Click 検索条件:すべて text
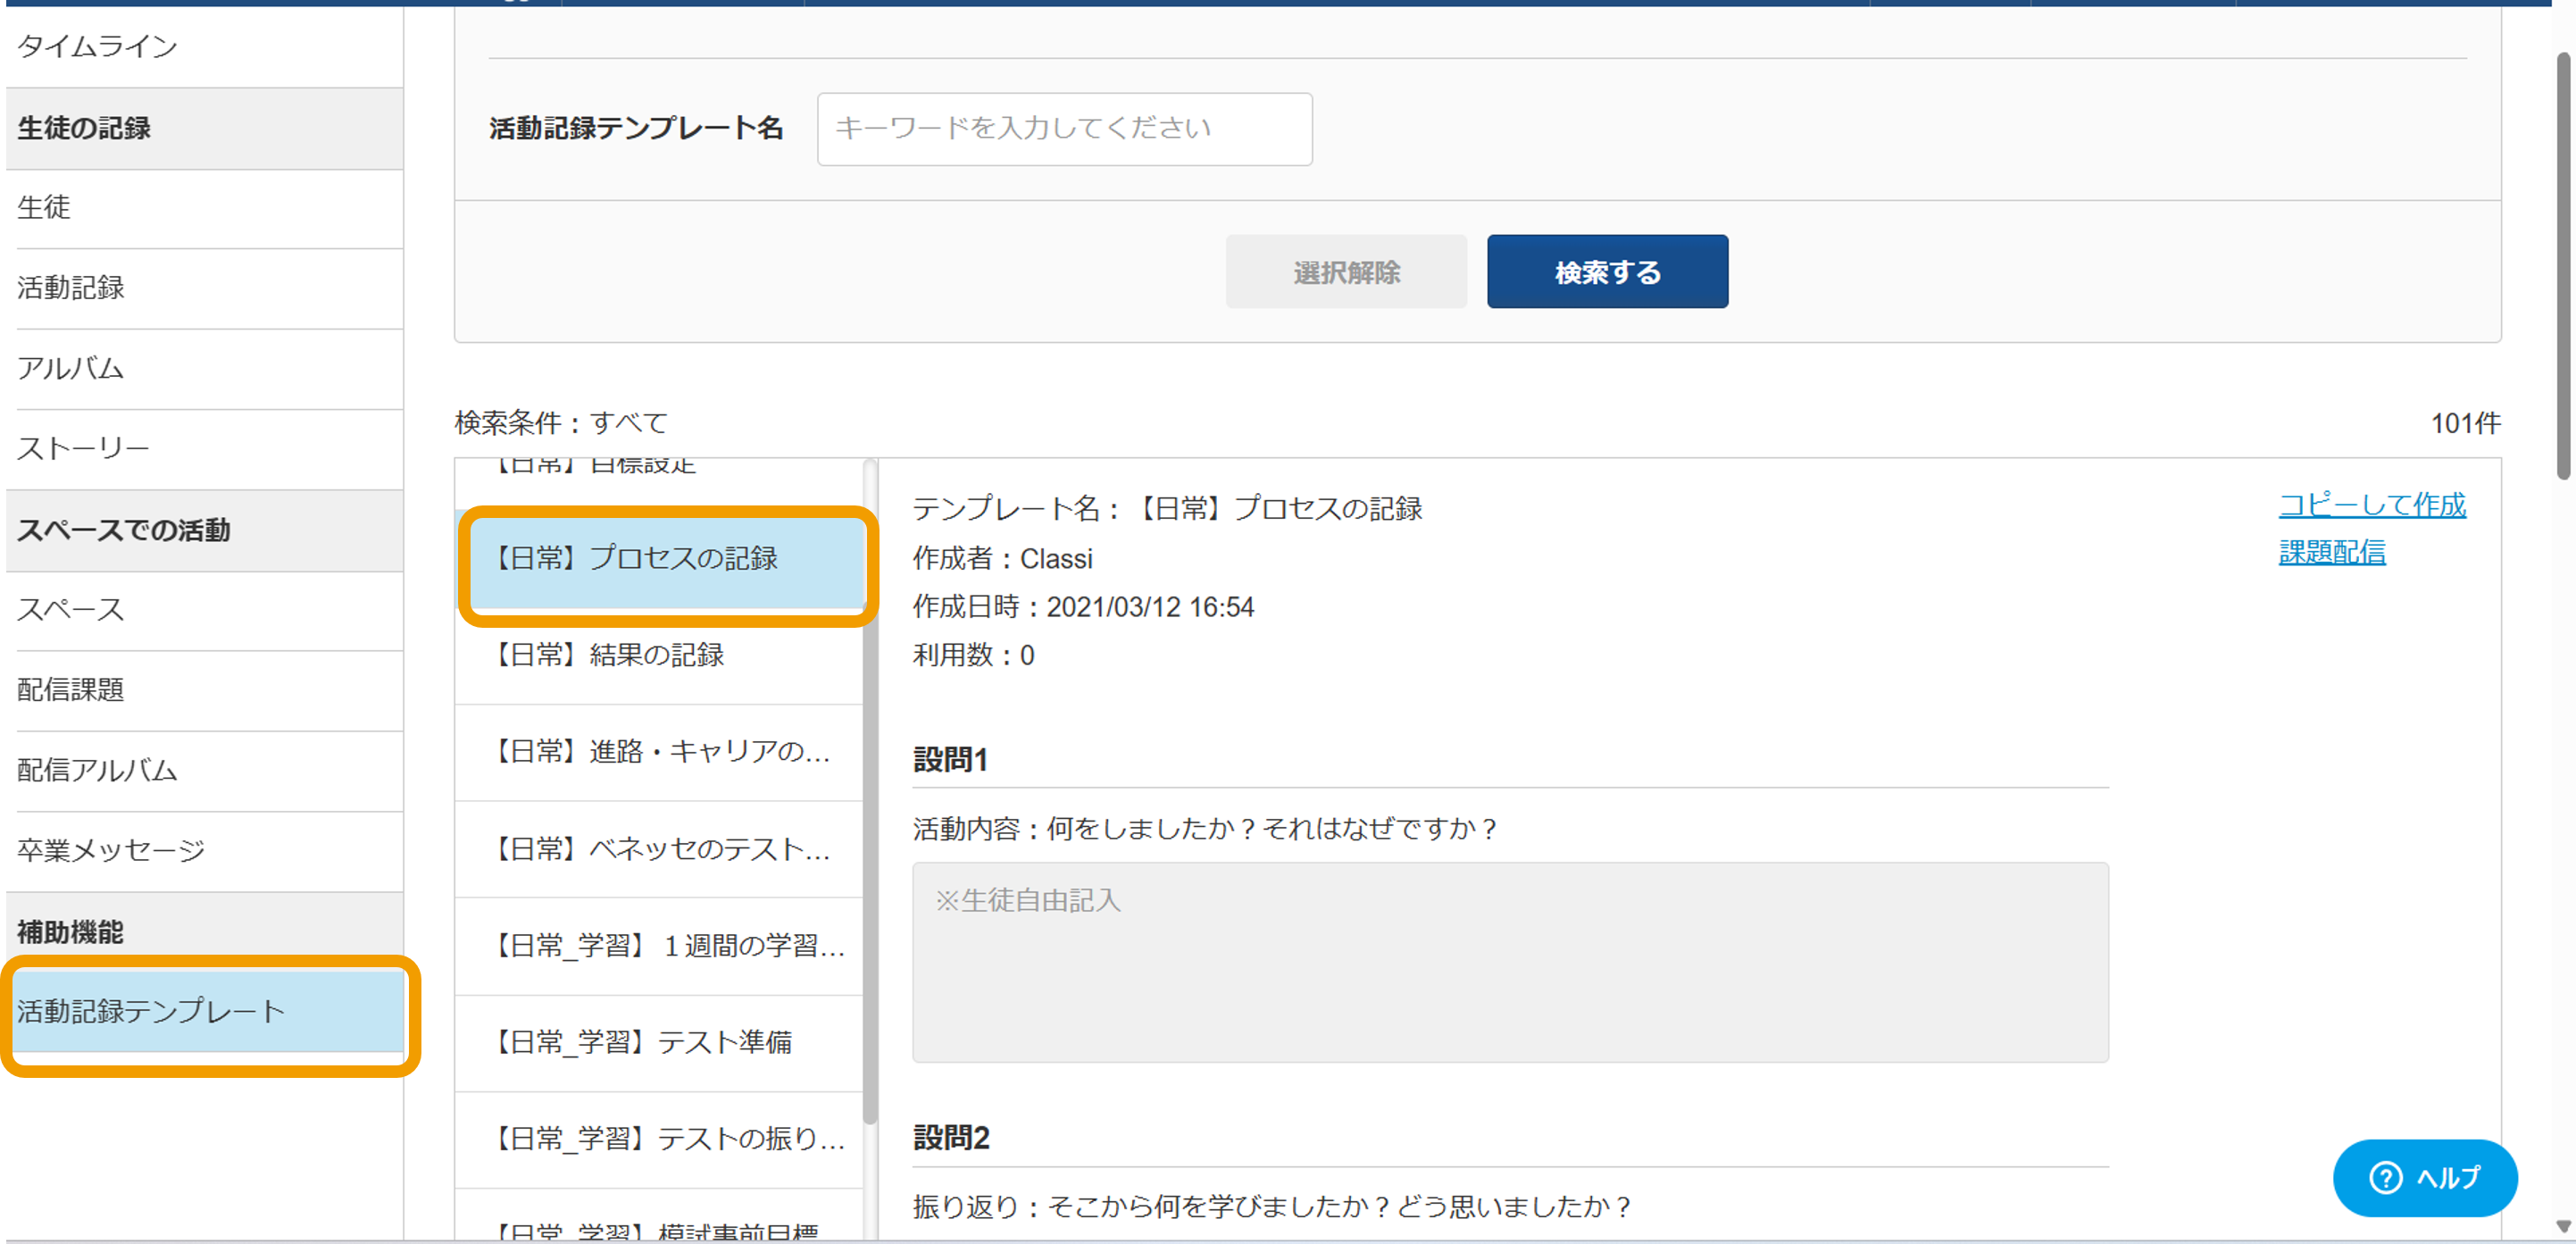The image size is (2576, 1244). (x=561, y=423)
